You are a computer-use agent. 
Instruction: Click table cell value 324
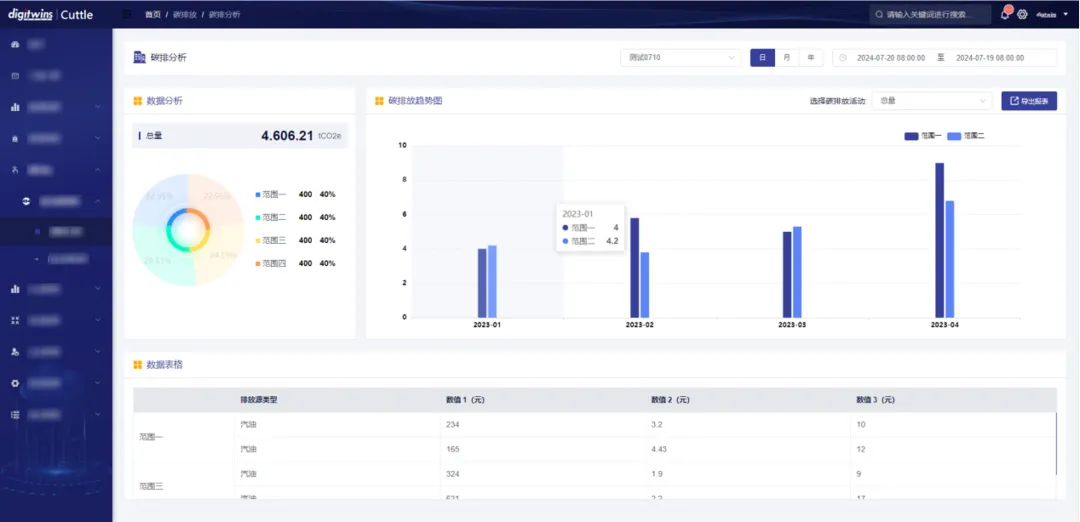tap(453, 474)
